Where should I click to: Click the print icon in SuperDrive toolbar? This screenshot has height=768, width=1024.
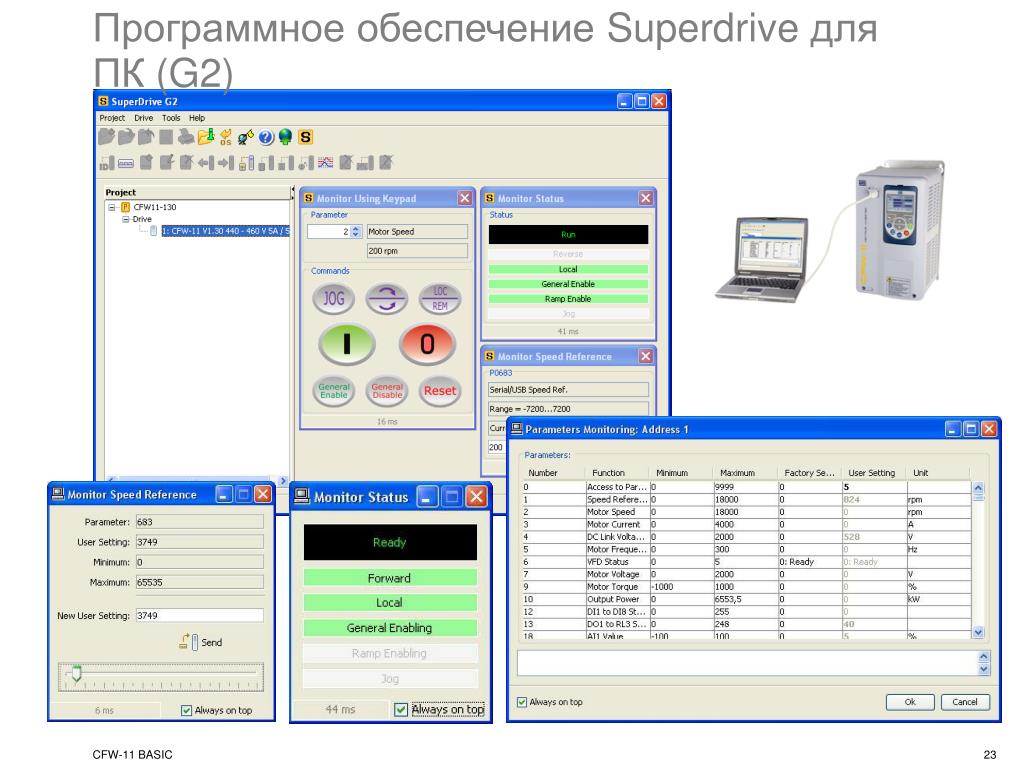pyautogui.click(x=185, y=137)
